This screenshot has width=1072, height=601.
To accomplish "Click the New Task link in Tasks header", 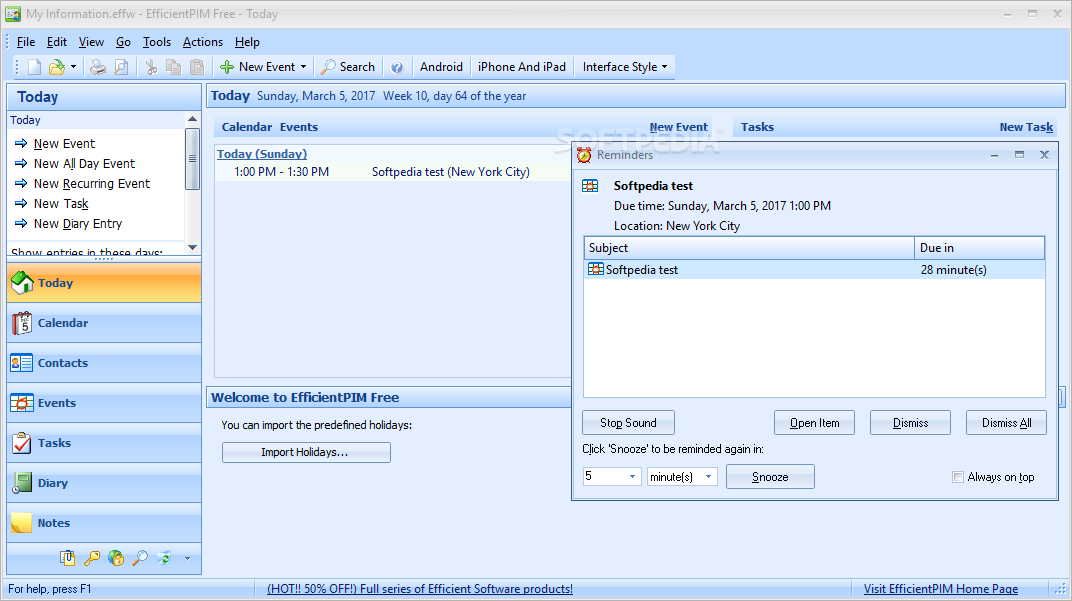I will 1026,127.
